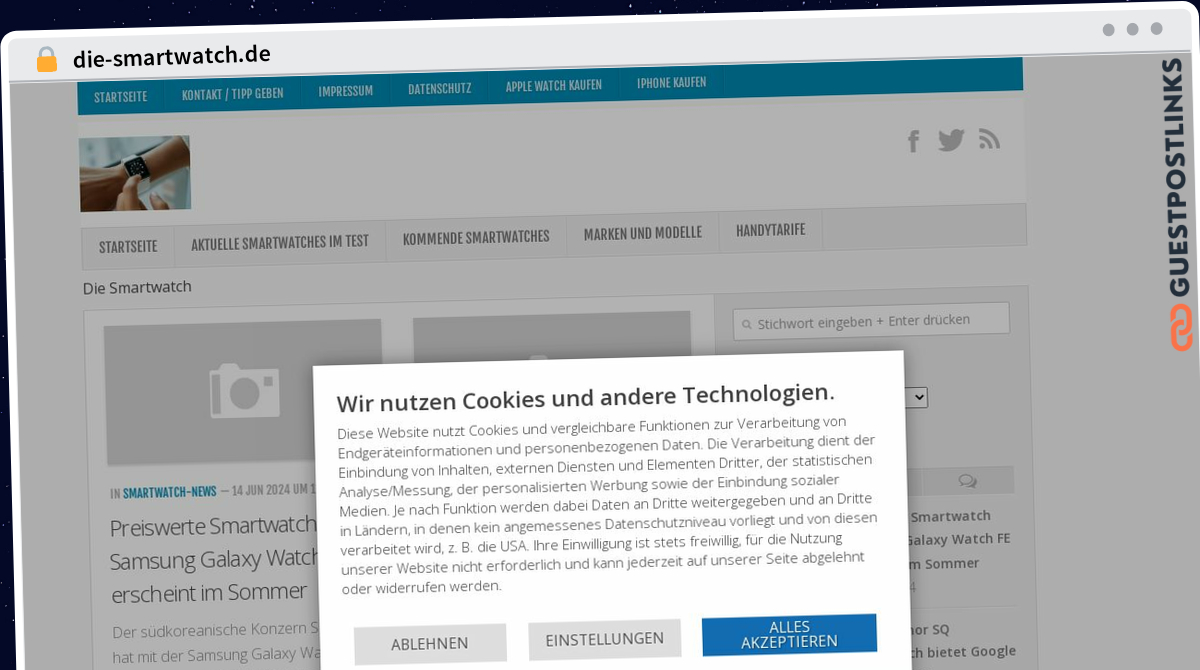Select Startseite in the grey main menu

point(128,246)
